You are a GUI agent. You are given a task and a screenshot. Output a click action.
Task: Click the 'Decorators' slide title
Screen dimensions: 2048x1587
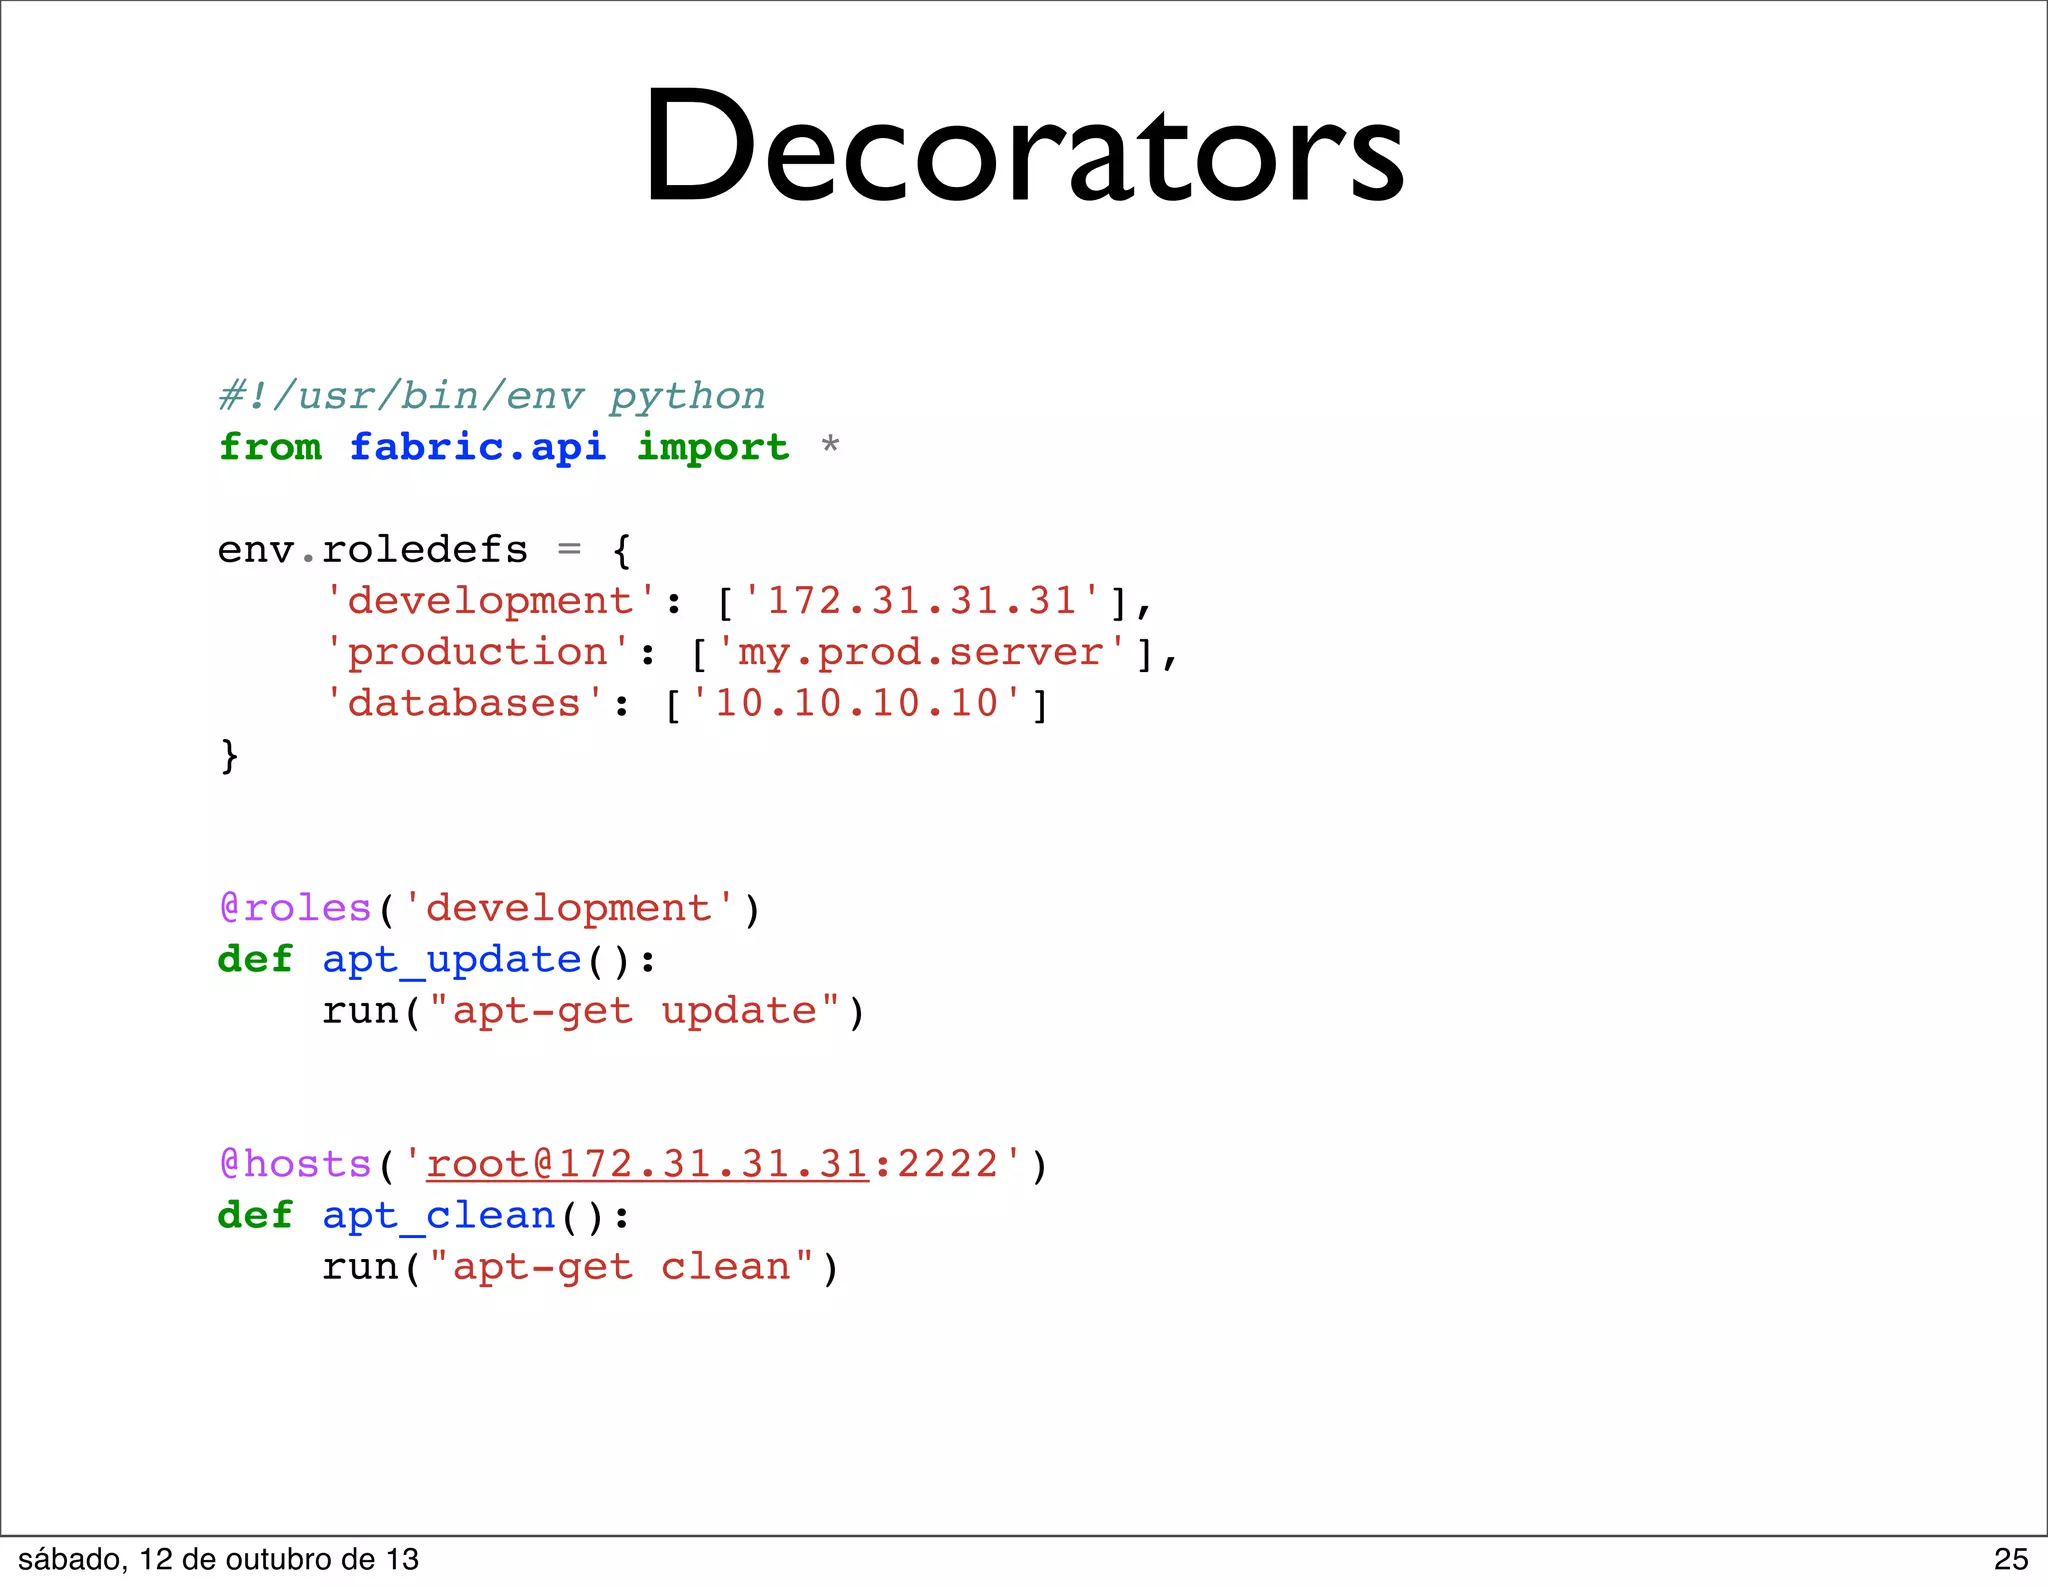pyautogui.click(x=1024, y=147)
